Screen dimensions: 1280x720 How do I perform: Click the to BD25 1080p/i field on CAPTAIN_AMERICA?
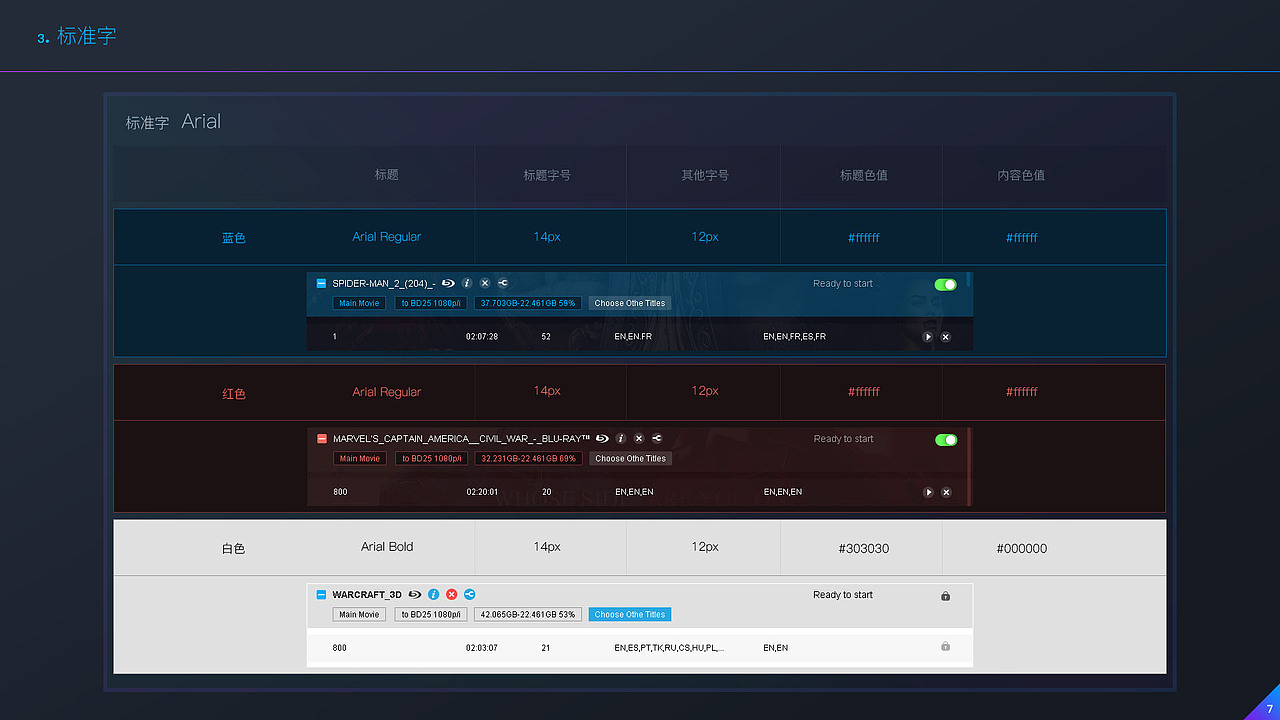pyautogui.click(x=430, y=458)
